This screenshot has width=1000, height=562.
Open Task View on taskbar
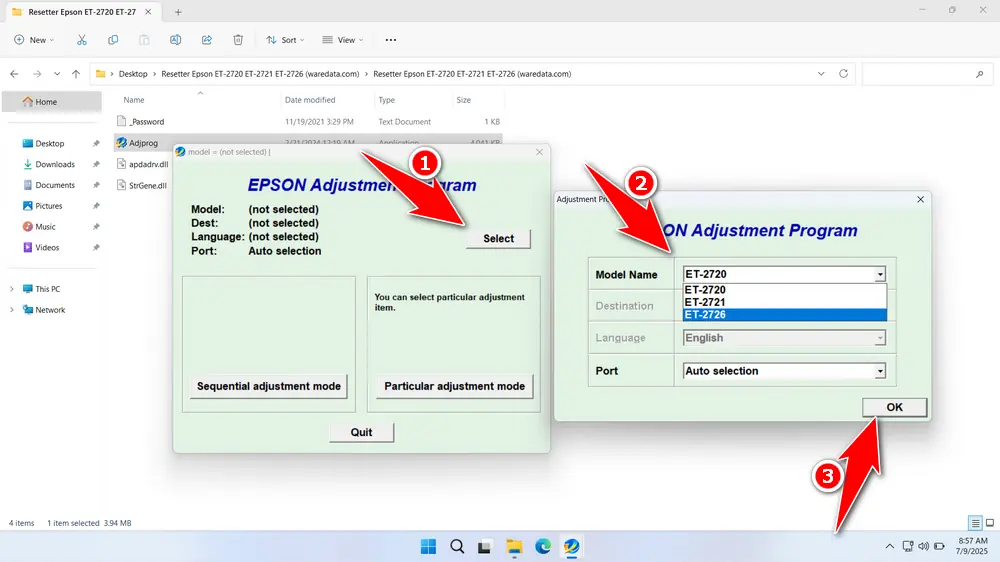(485, 546)
